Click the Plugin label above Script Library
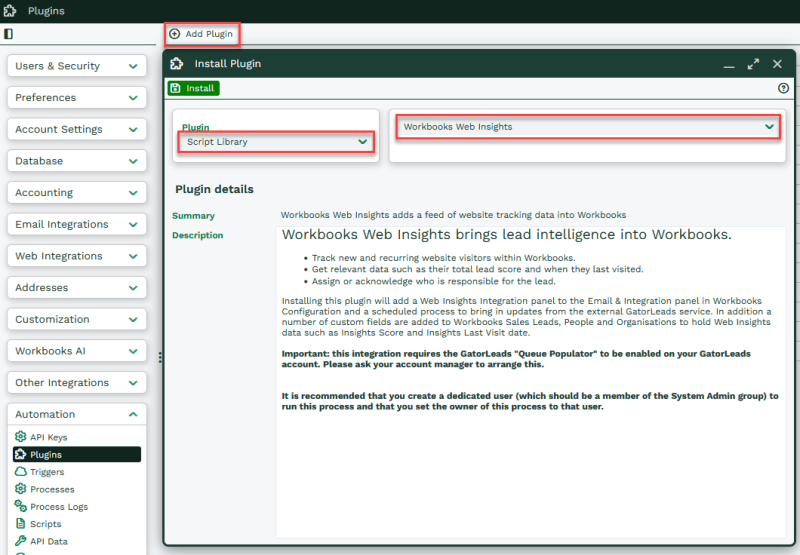This screenshot has height=555, width=800. [195, 127]
